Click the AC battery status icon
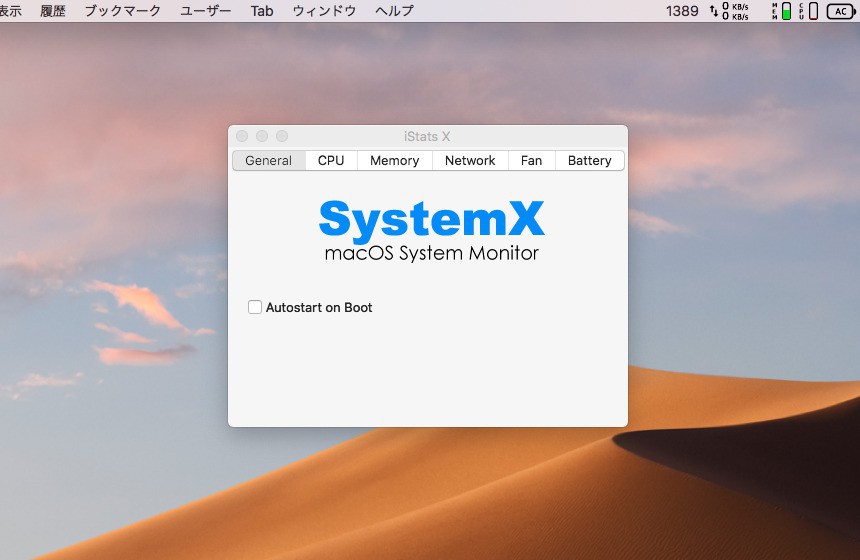 coord(841,11)
